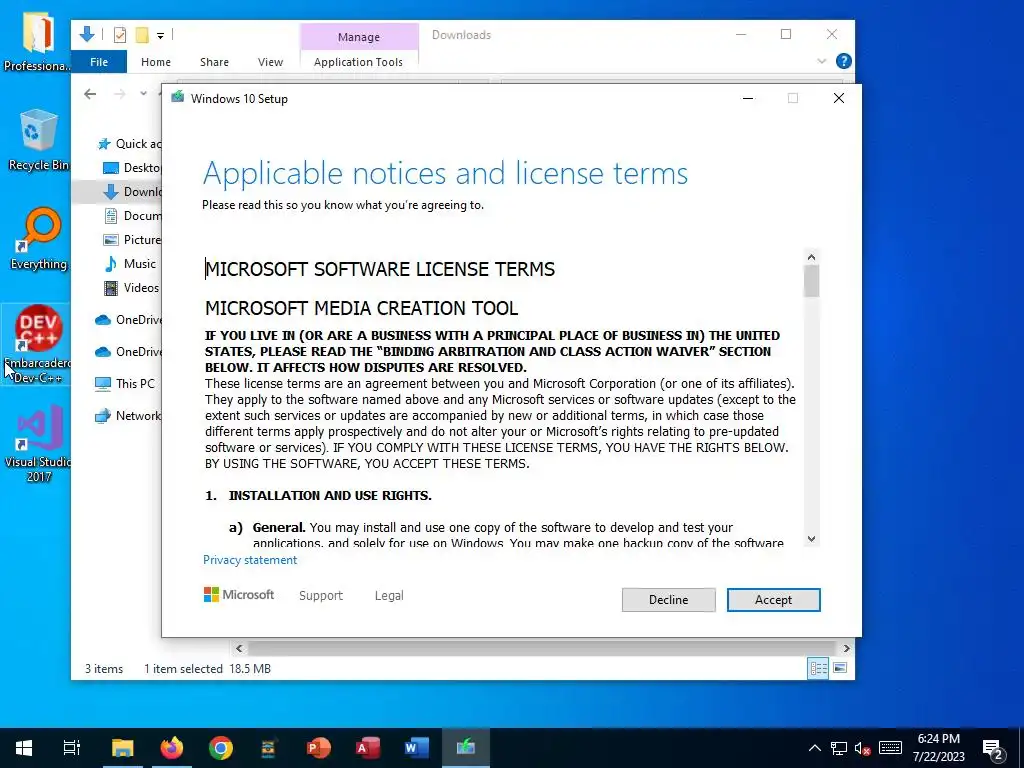The image size is (1024, 768).
Task: Select This PC in Explorer sidebar
Action: [125, 384]
